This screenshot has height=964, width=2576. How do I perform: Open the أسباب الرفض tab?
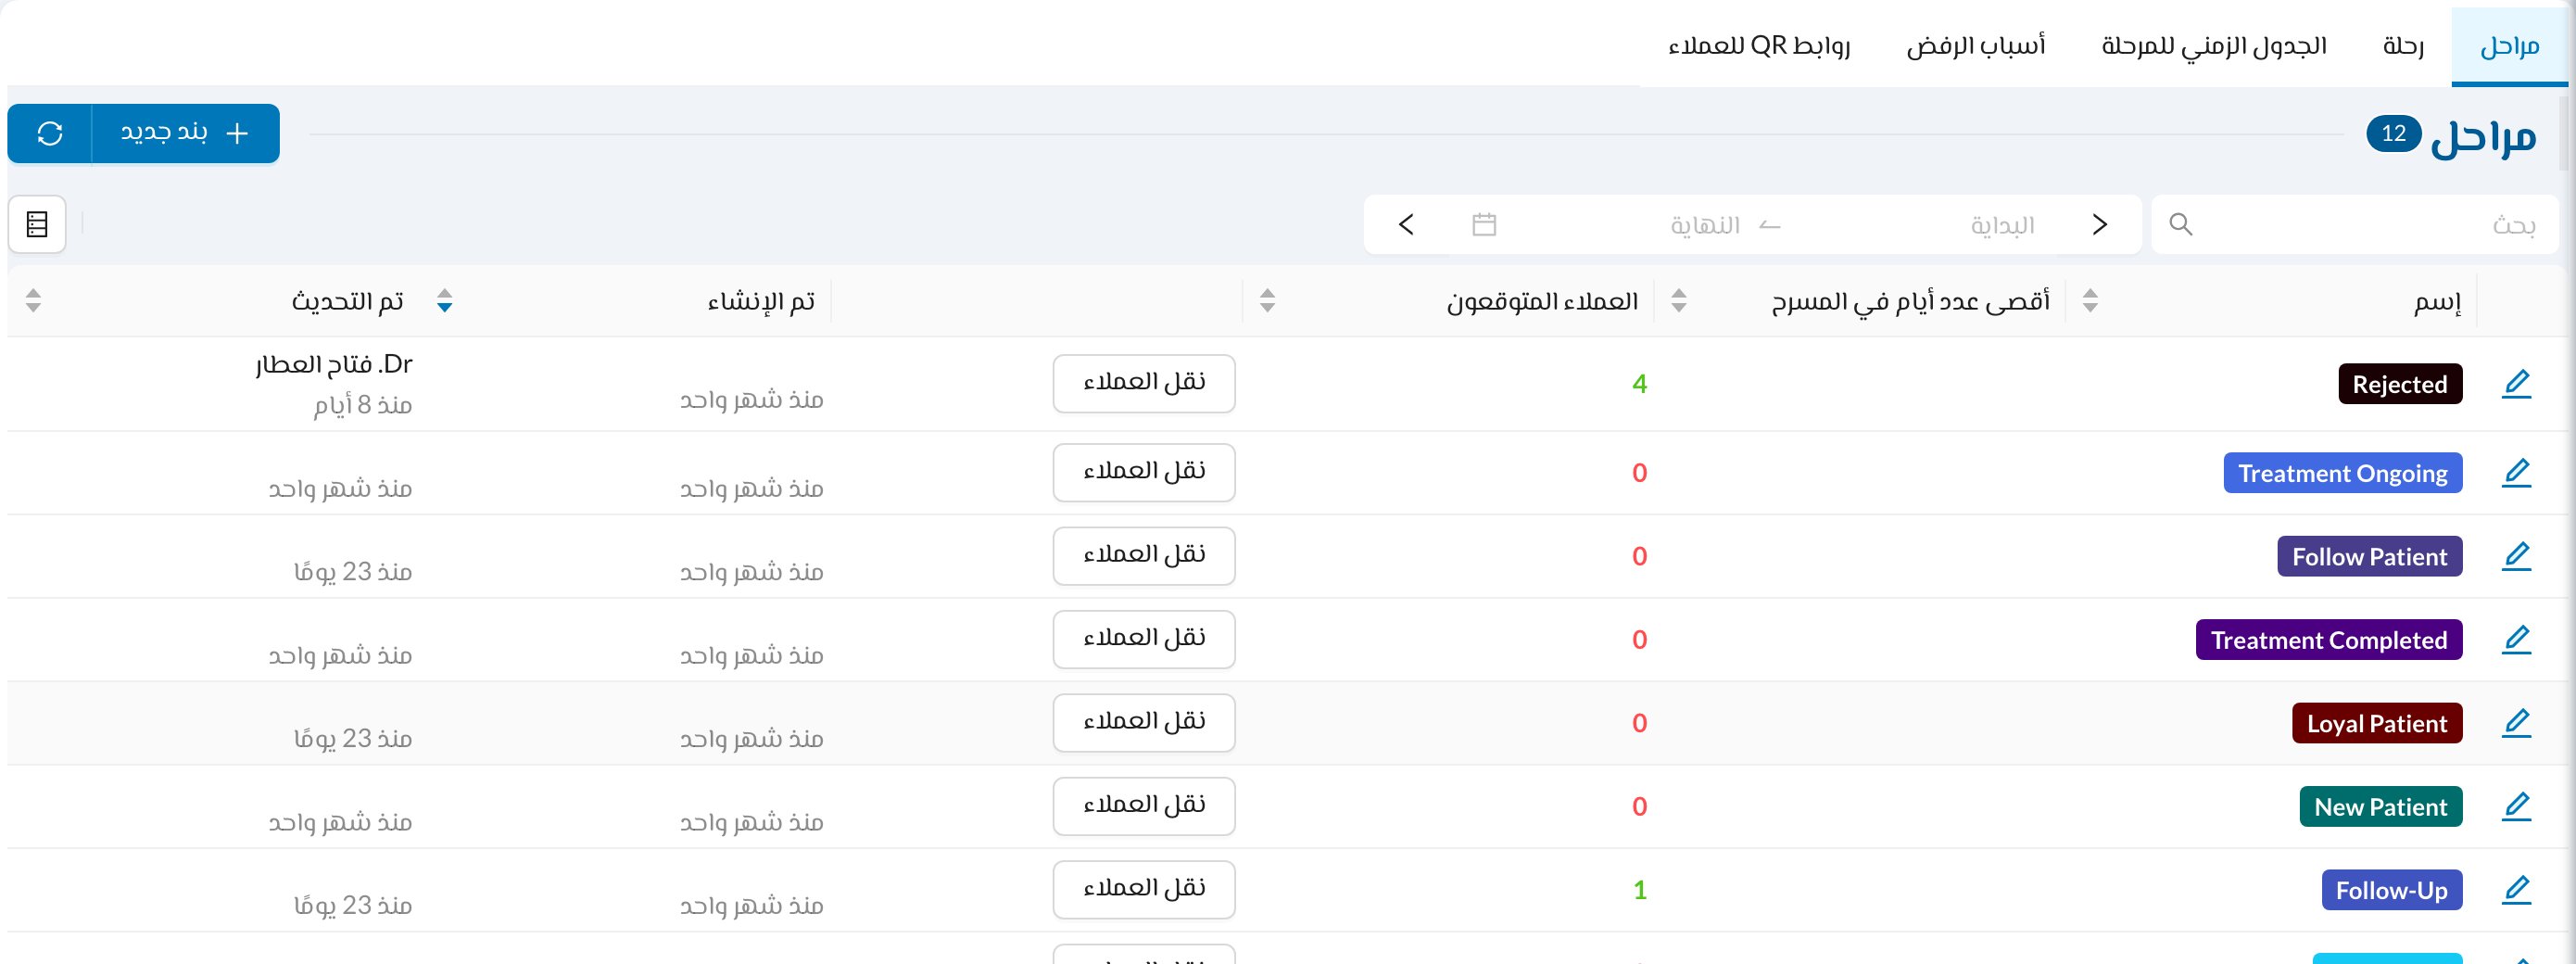(1976, 46)
